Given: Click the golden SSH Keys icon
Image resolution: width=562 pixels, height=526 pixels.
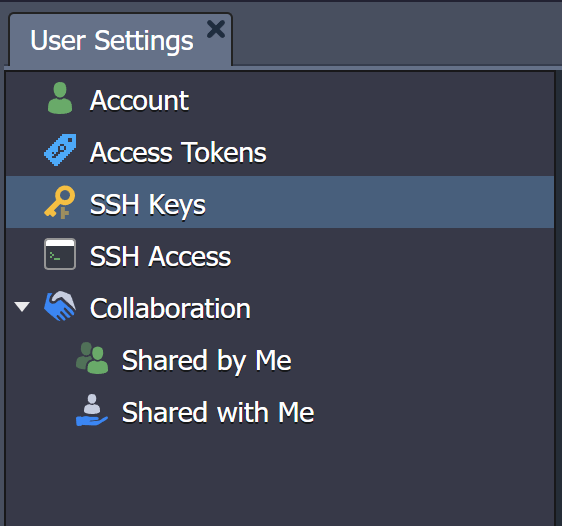Looking at the screenshot, I should click(x=60, y=202).
